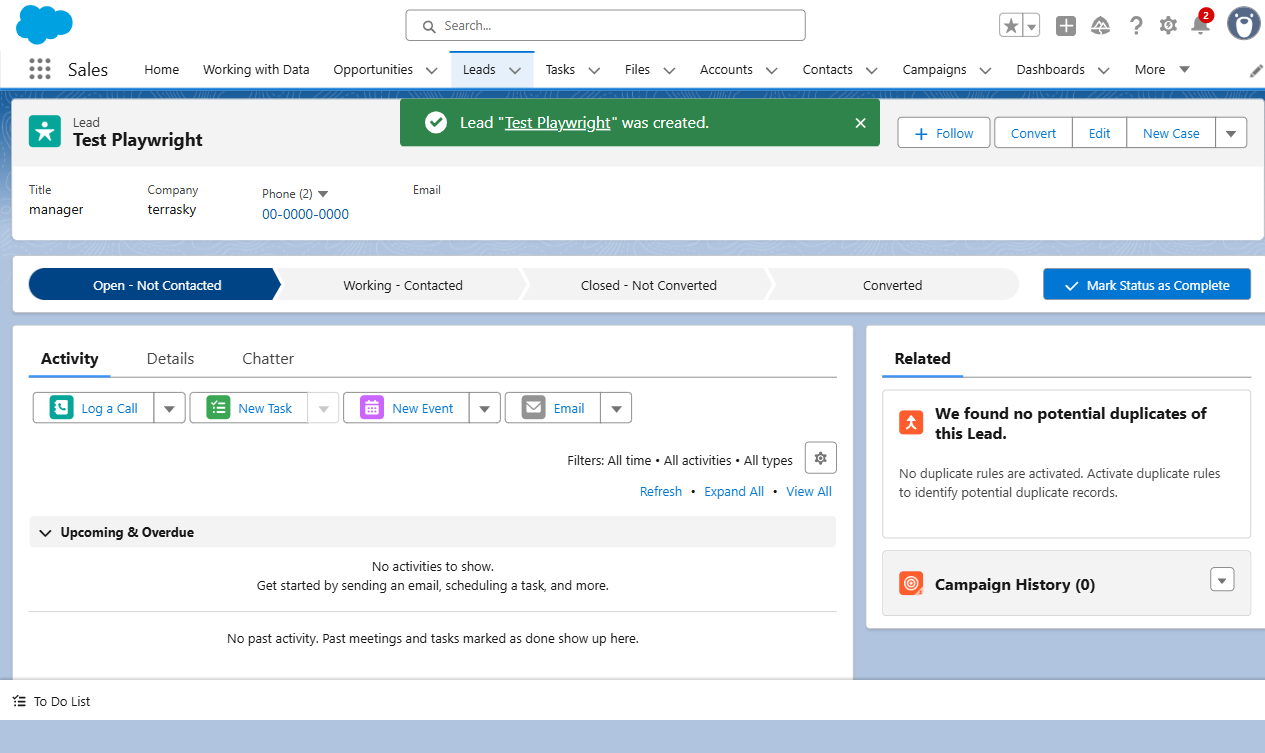Open the App Launcher grid icon
Image resolution: width=1265 pixels, height=753 pixels.
[40, 69]
